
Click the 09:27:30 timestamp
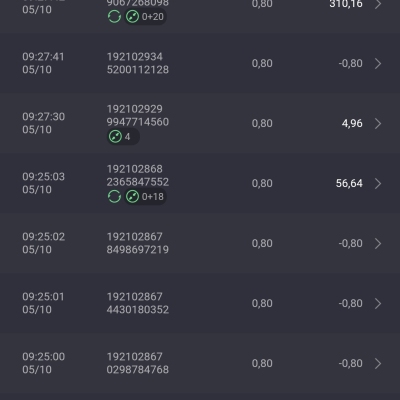click(x=44, y=117)
